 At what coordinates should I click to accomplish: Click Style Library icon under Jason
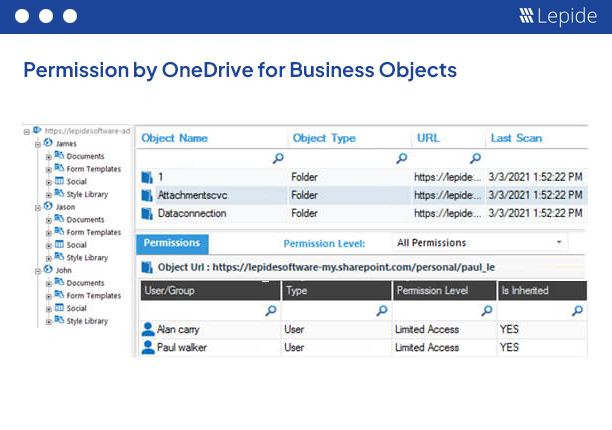pos(59,257)
